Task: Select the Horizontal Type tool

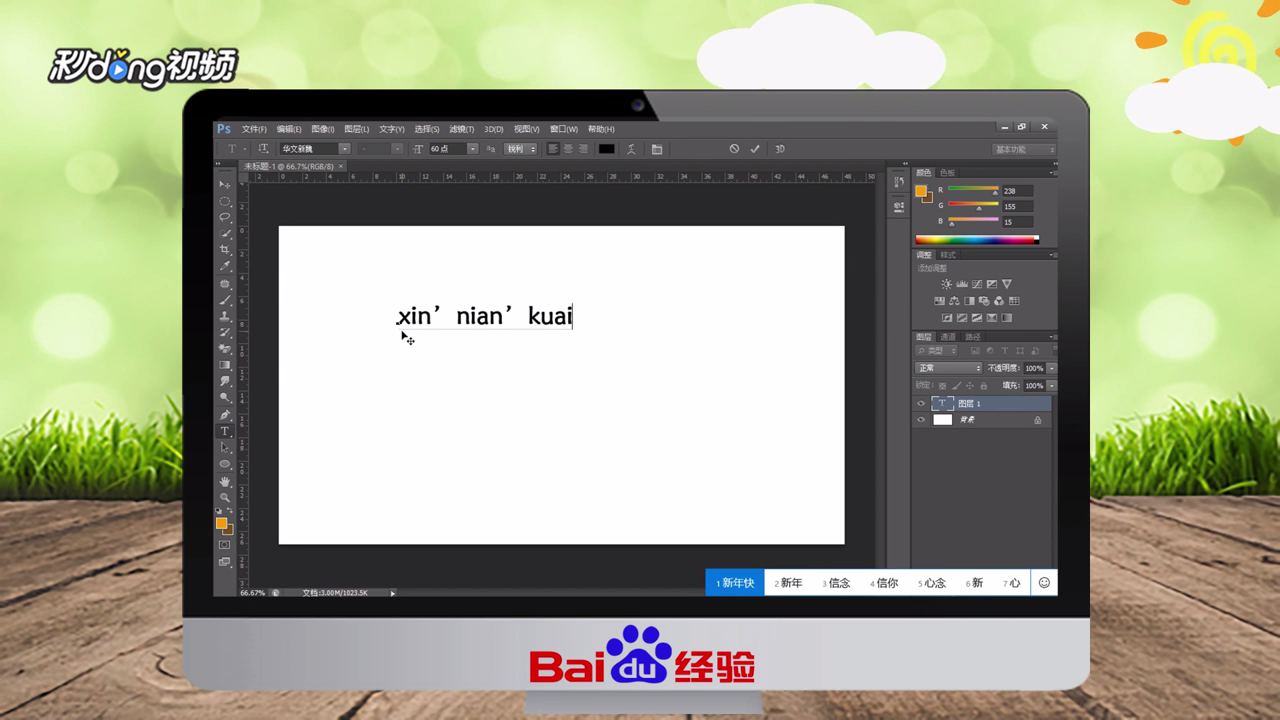Action: tap(225, 431)
